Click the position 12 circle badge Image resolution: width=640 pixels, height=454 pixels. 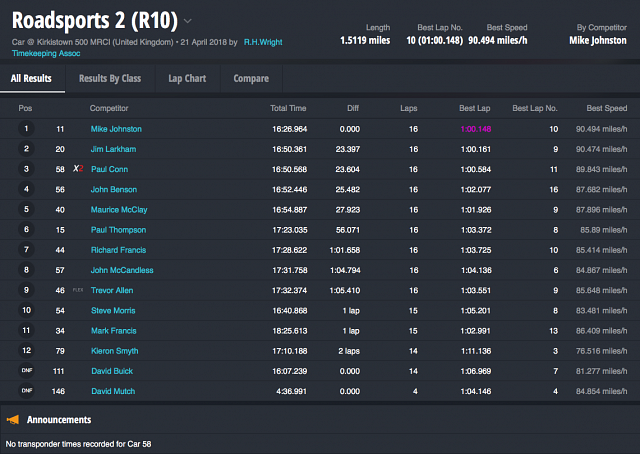[x=27, y=350]
